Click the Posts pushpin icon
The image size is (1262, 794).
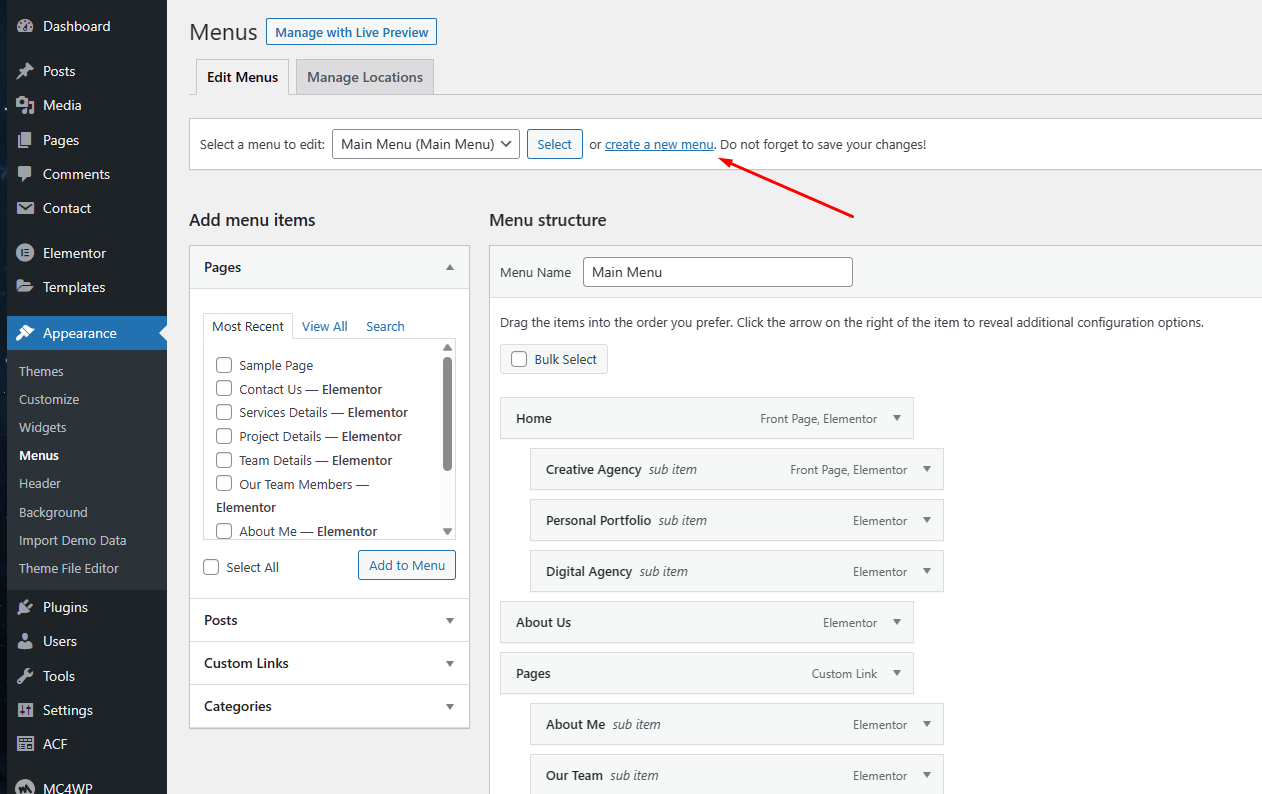click(x=25, y=71)
